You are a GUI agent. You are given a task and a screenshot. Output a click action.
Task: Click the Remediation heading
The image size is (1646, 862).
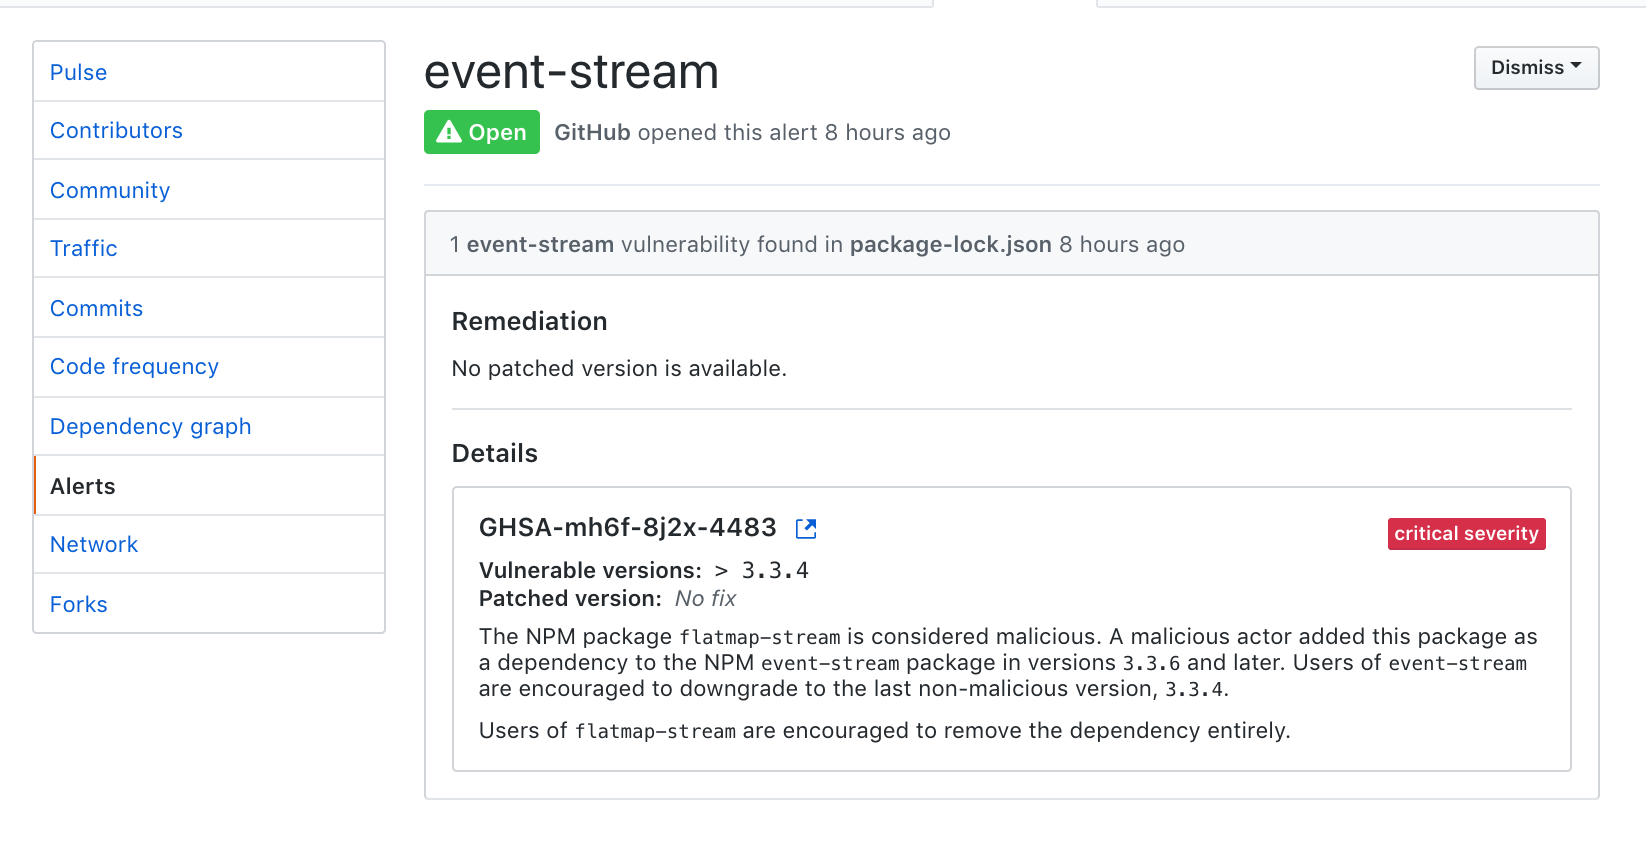point(529,322)
